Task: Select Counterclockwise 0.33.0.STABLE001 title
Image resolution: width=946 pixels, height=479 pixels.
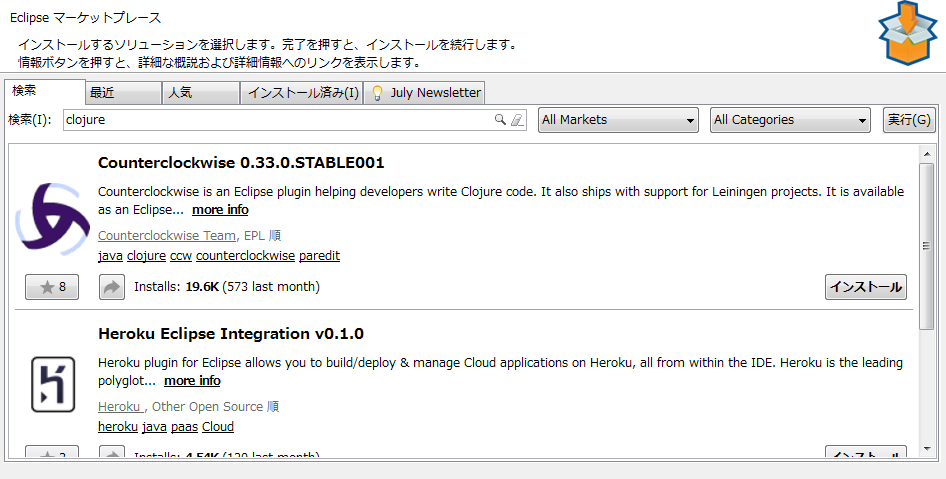Action: (241, 163)
